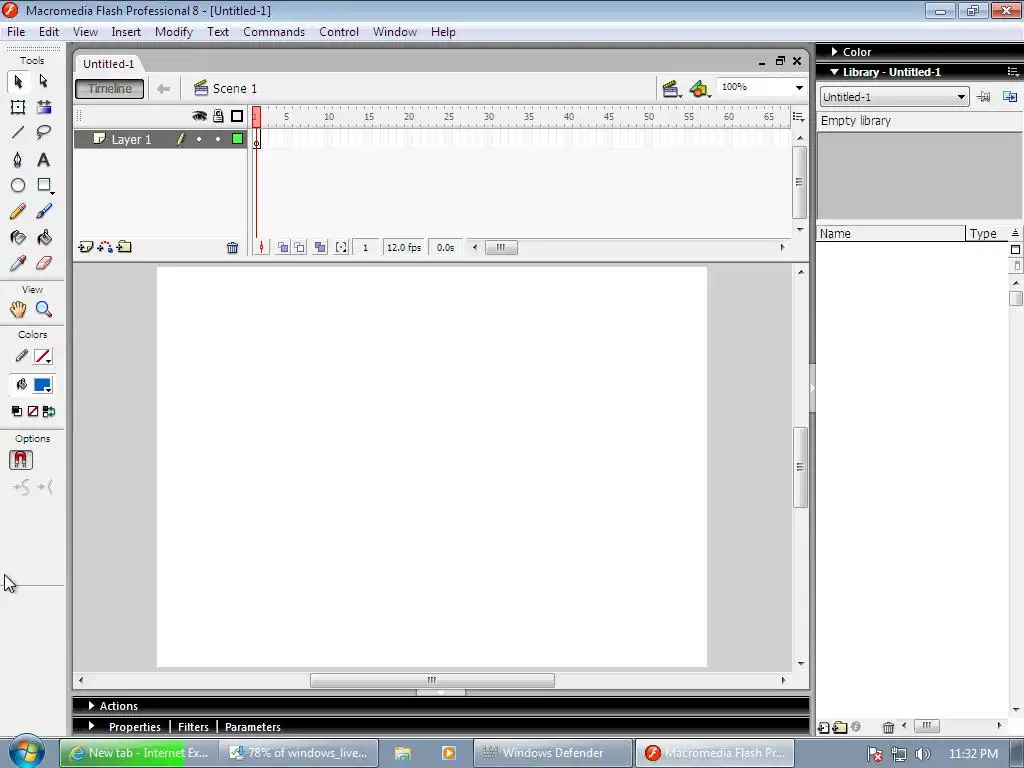Click the Modify Onion Markers icon
1024x768 pixels.
[341, 248]
